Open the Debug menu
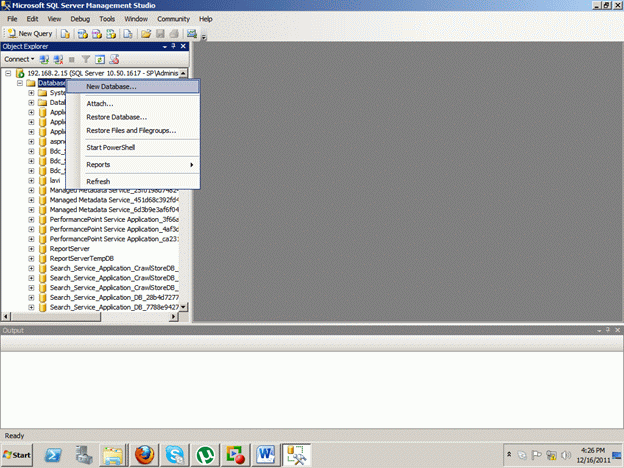This screenshot has width=624, height=468. coord(80,19)
